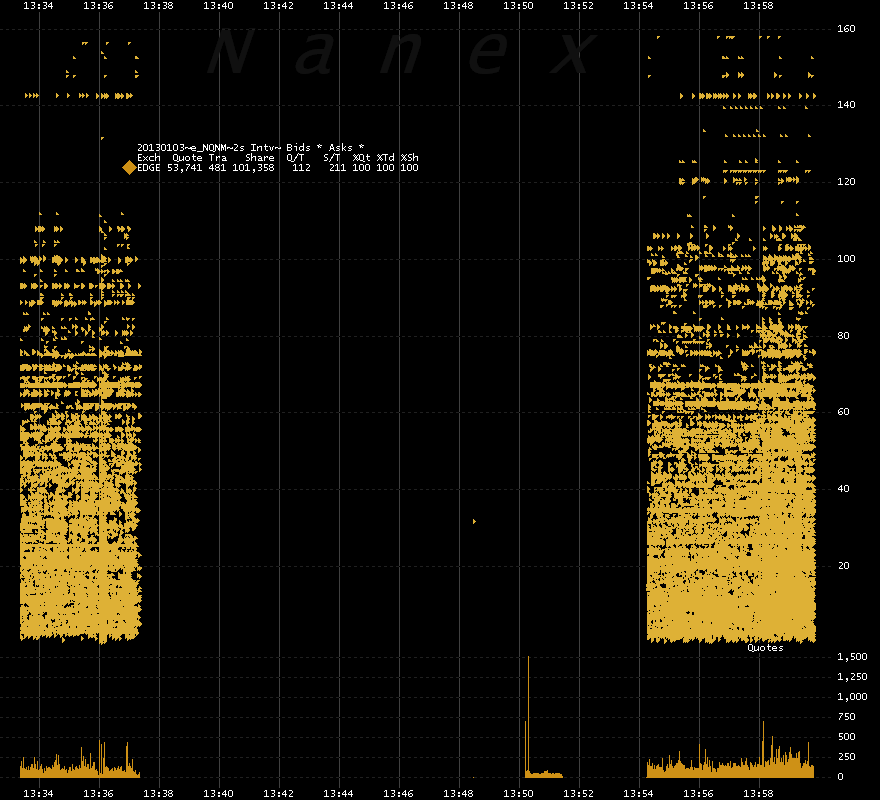
Task: Click the '40' y-axis label
Action: [x=844, y=488]
